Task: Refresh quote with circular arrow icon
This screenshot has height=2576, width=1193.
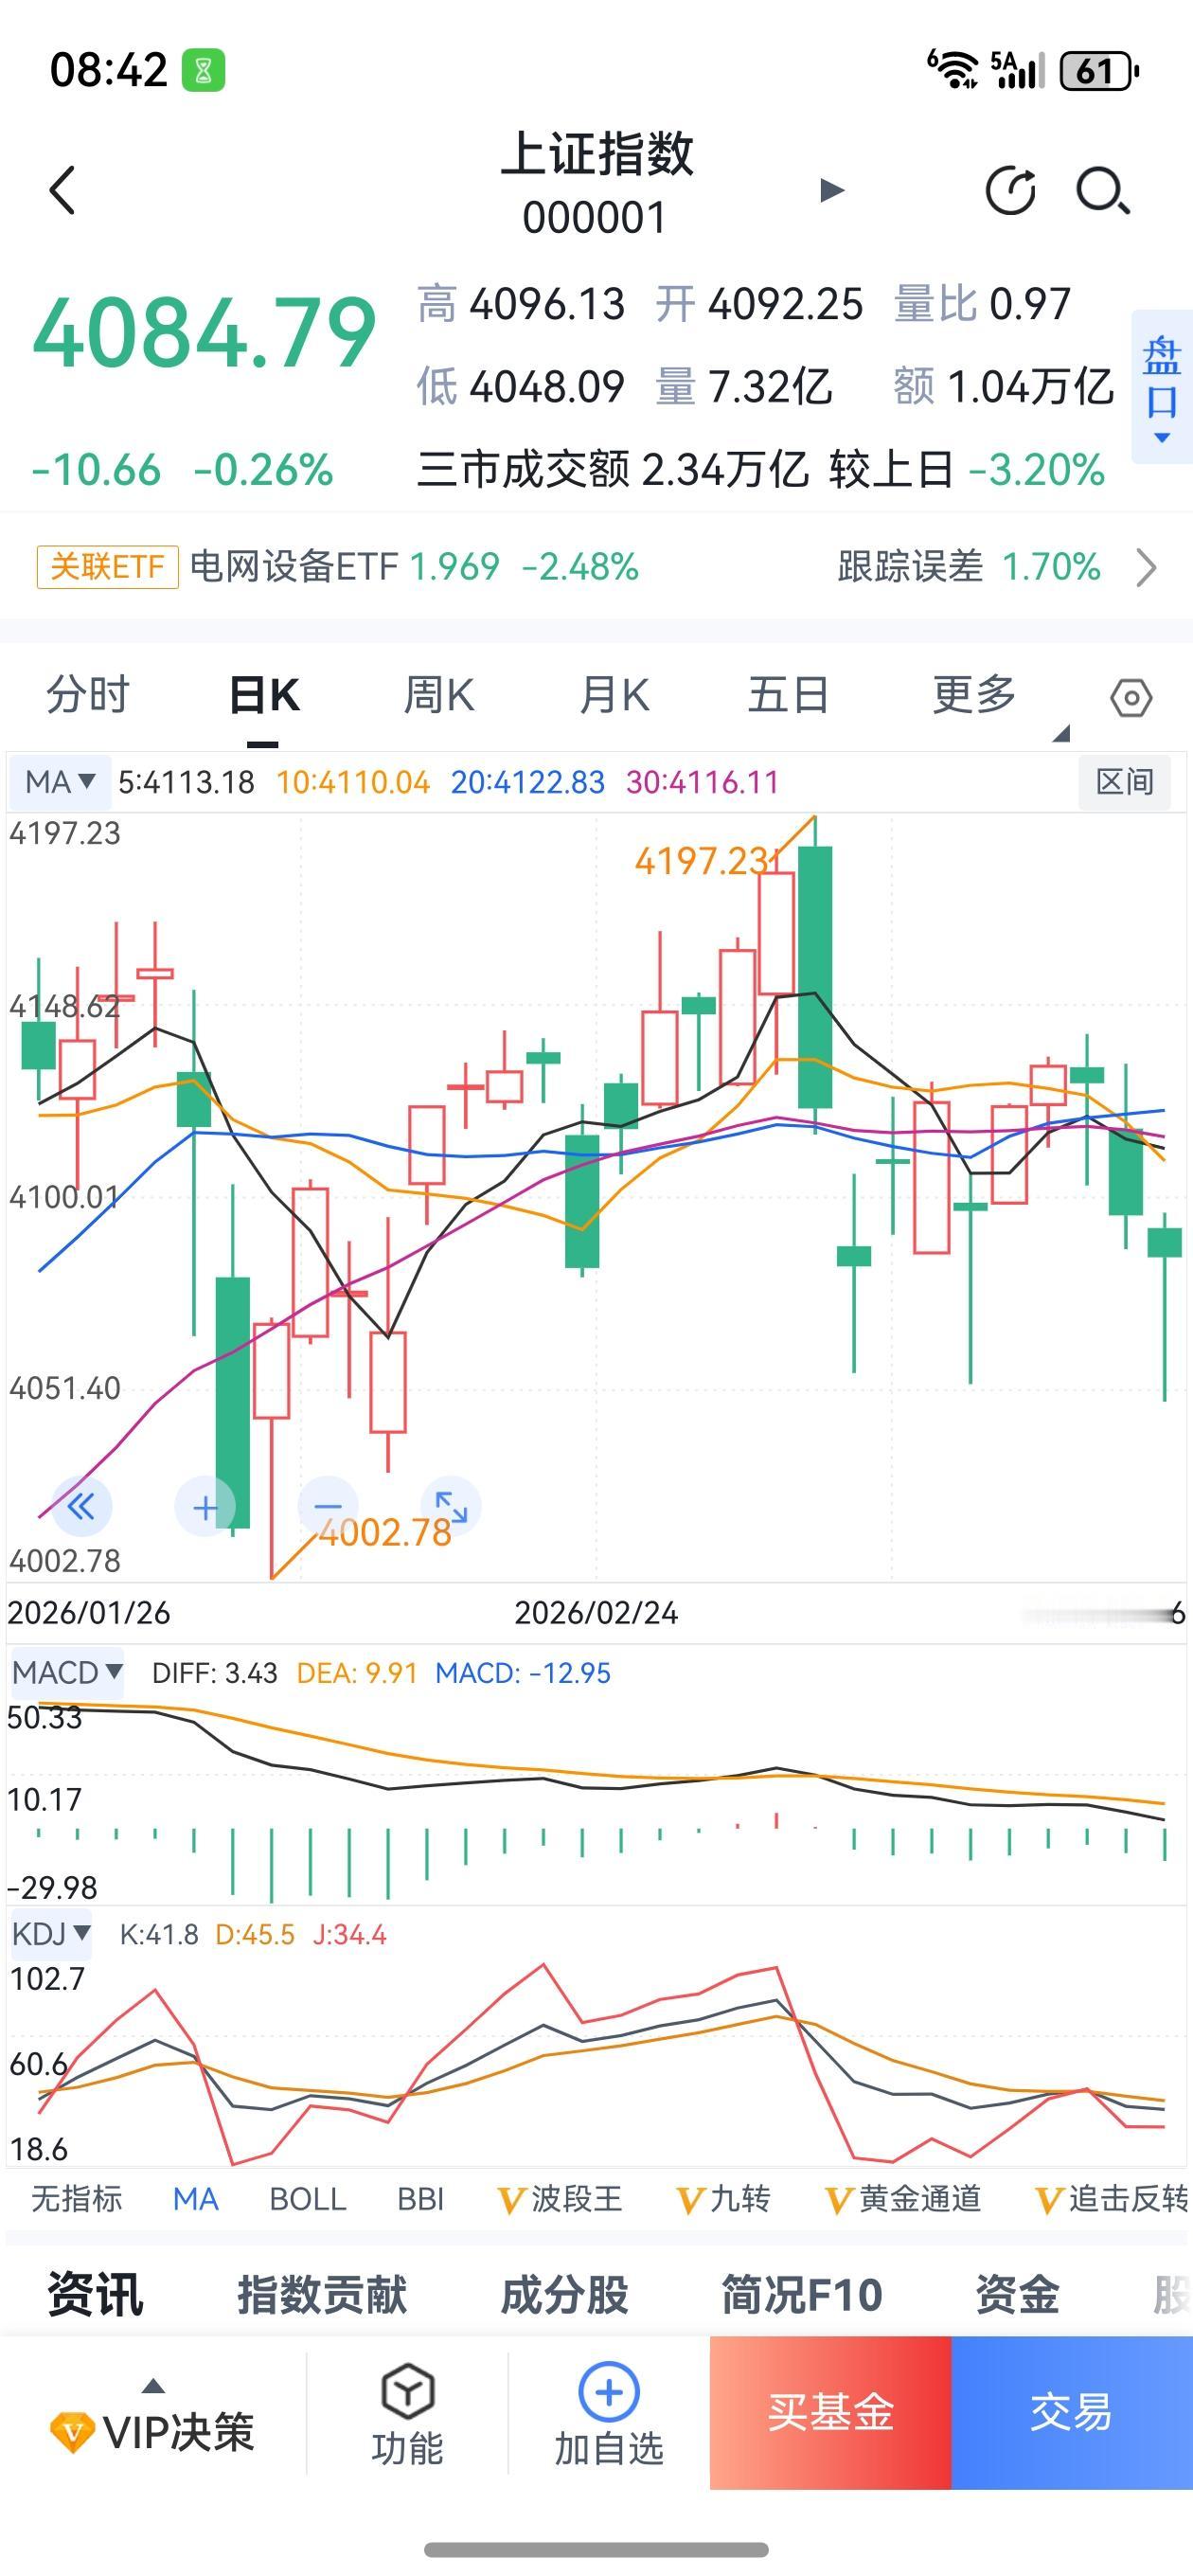Action: (x=1011, y=190)
